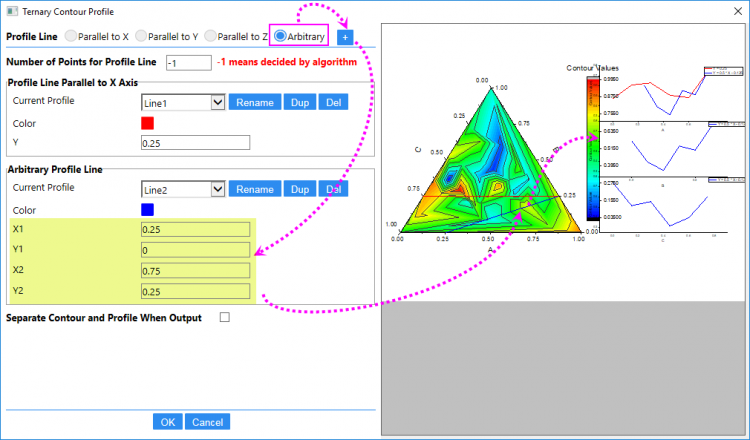Screen dimensions: 750x440
Task: Rename the Line1 profile
Action: point(254,102)
